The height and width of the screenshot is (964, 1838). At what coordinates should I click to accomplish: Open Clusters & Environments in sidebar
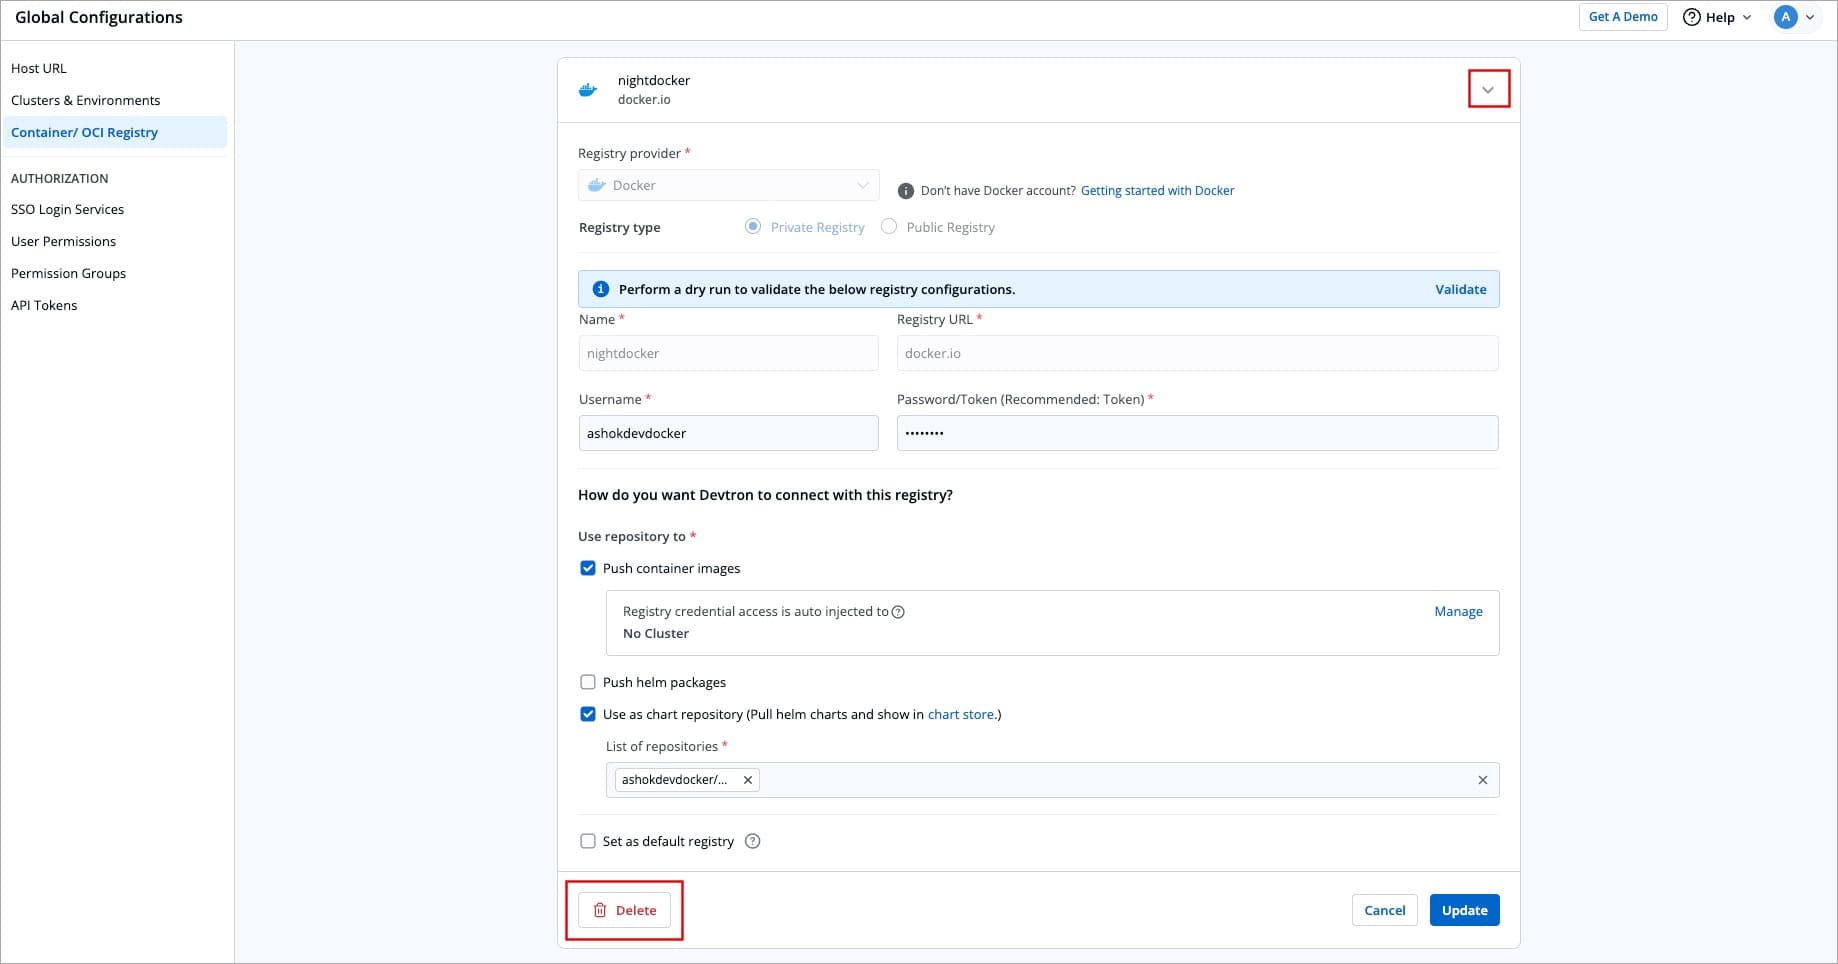85,100
